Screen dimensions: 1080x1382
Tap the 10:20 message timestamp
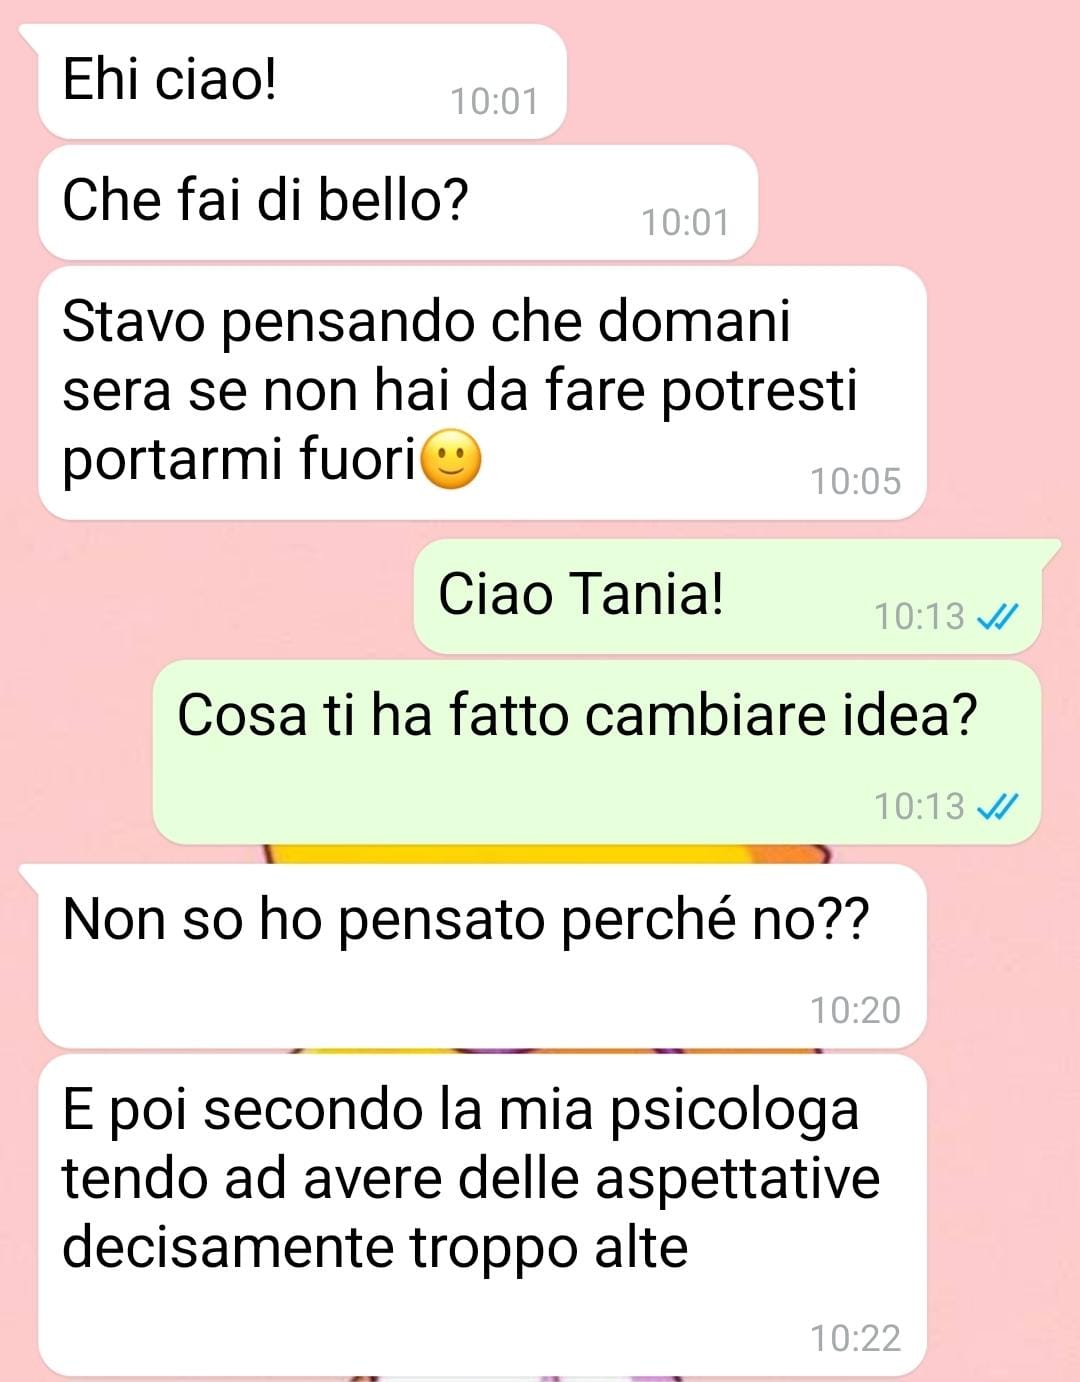click(855, 1011)
